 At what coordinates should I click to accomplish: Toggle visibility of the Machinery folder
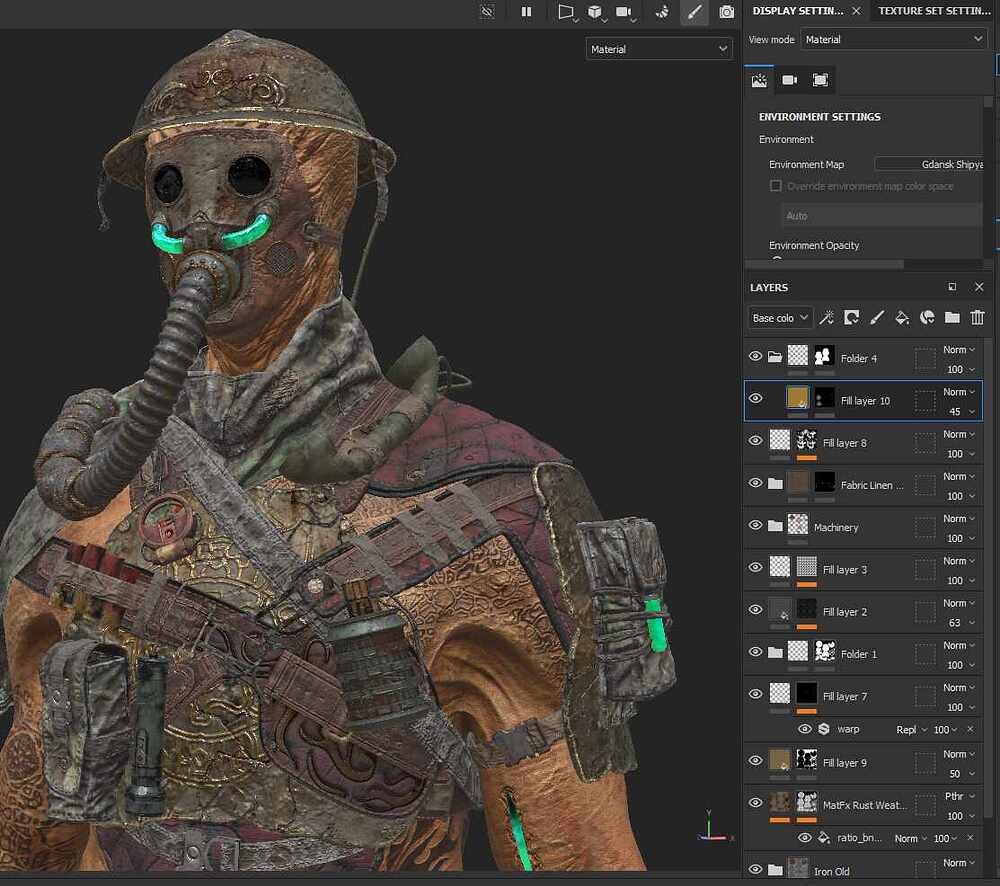(x=755, y=526)
